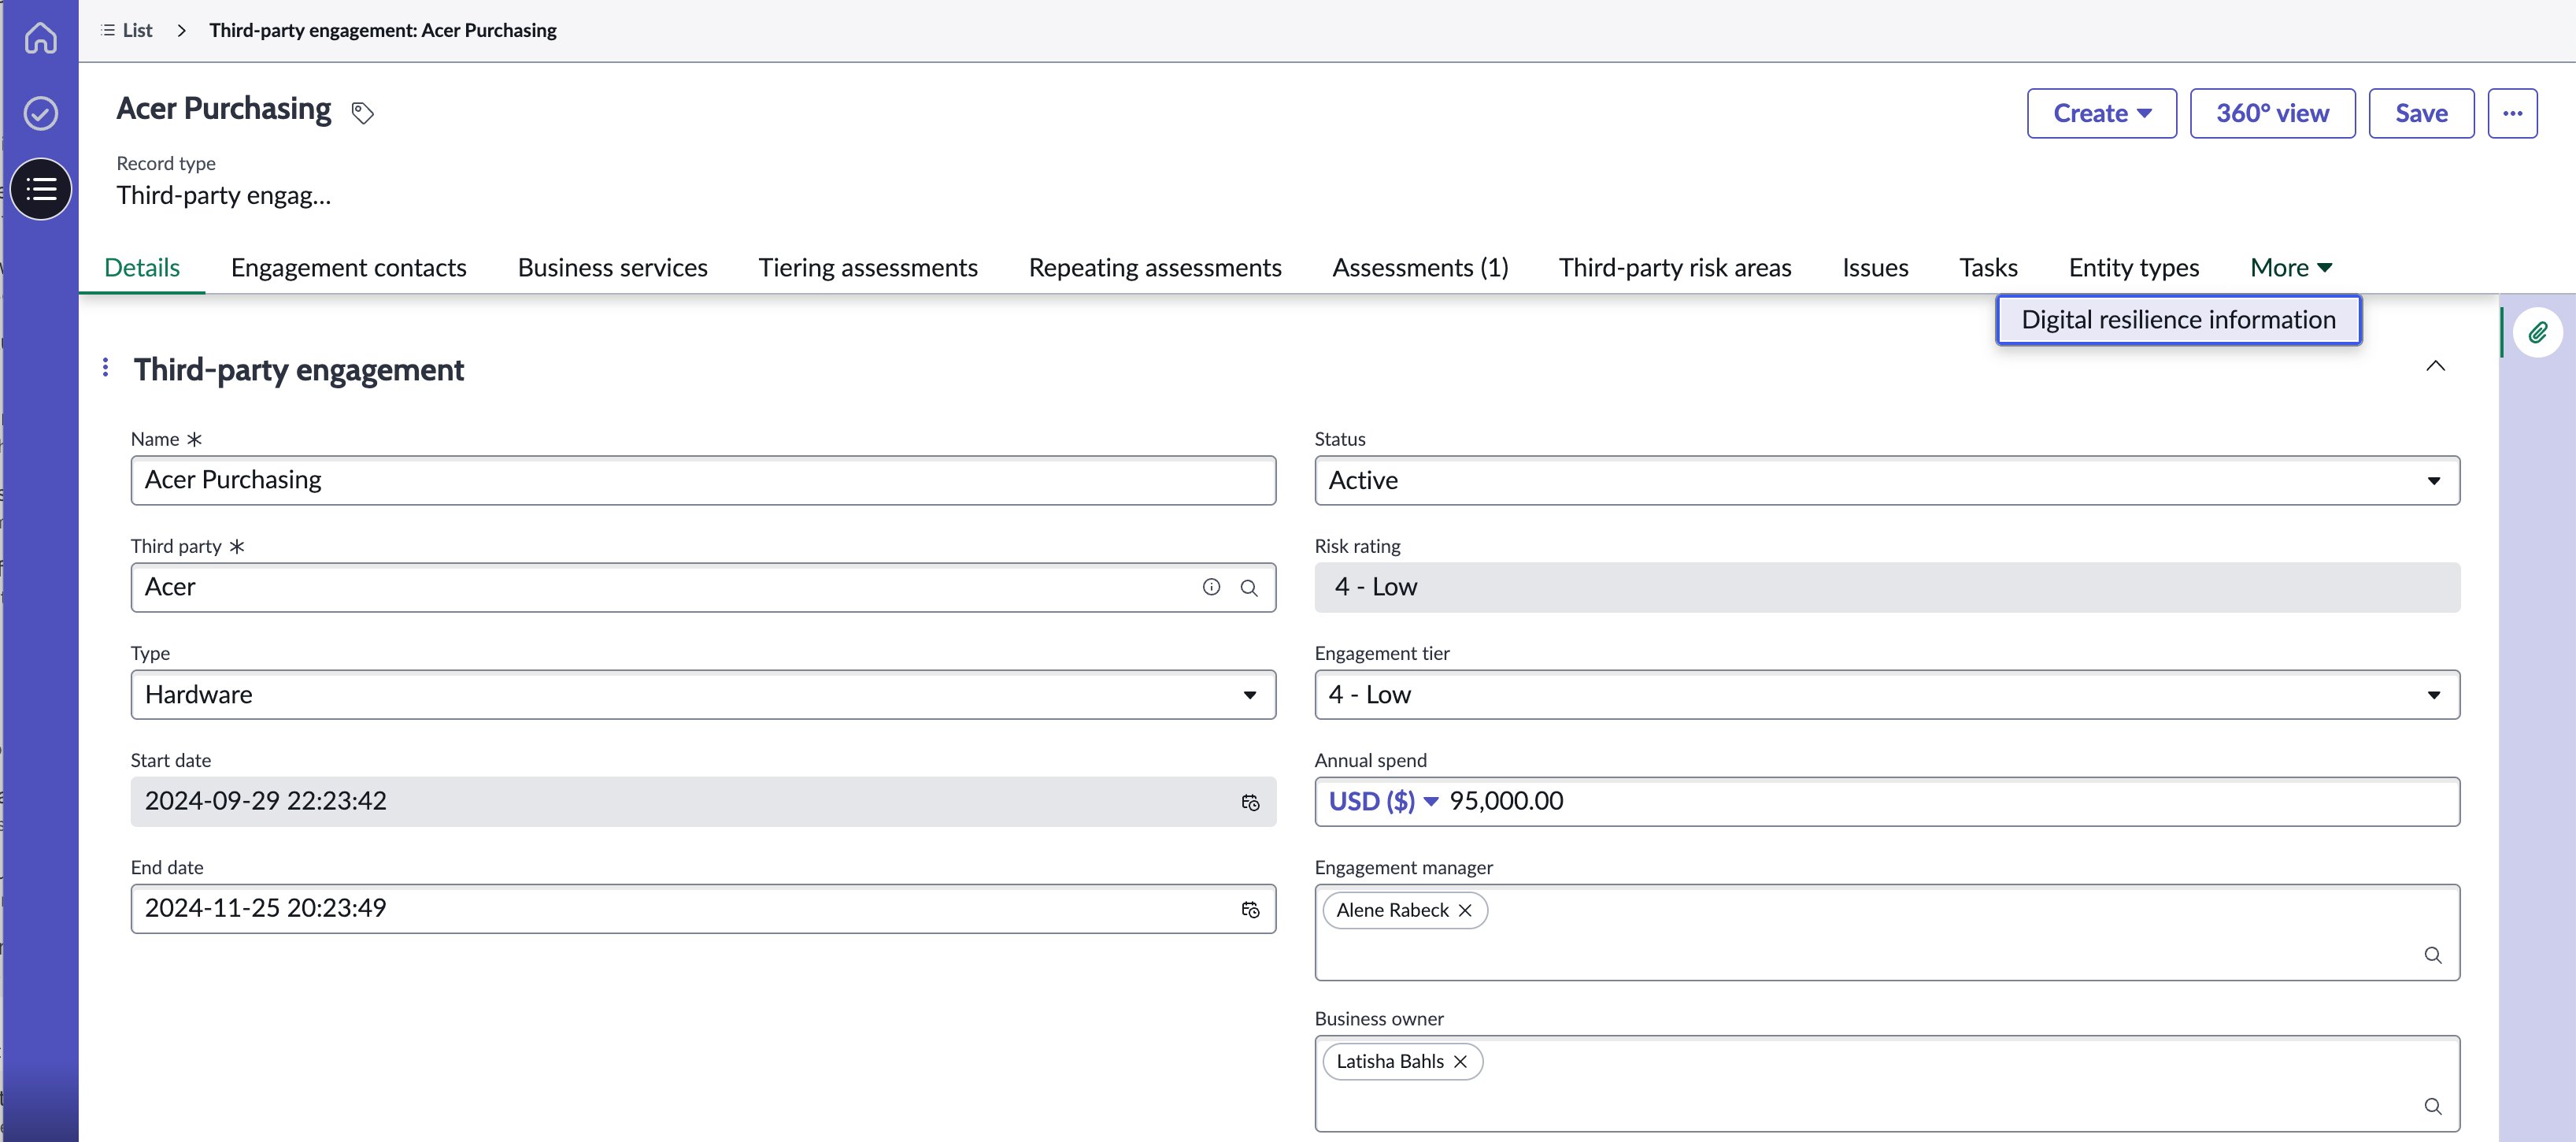Open the Tiering assessments tab
2576x1142 pixels.
(x=868, y=267)
